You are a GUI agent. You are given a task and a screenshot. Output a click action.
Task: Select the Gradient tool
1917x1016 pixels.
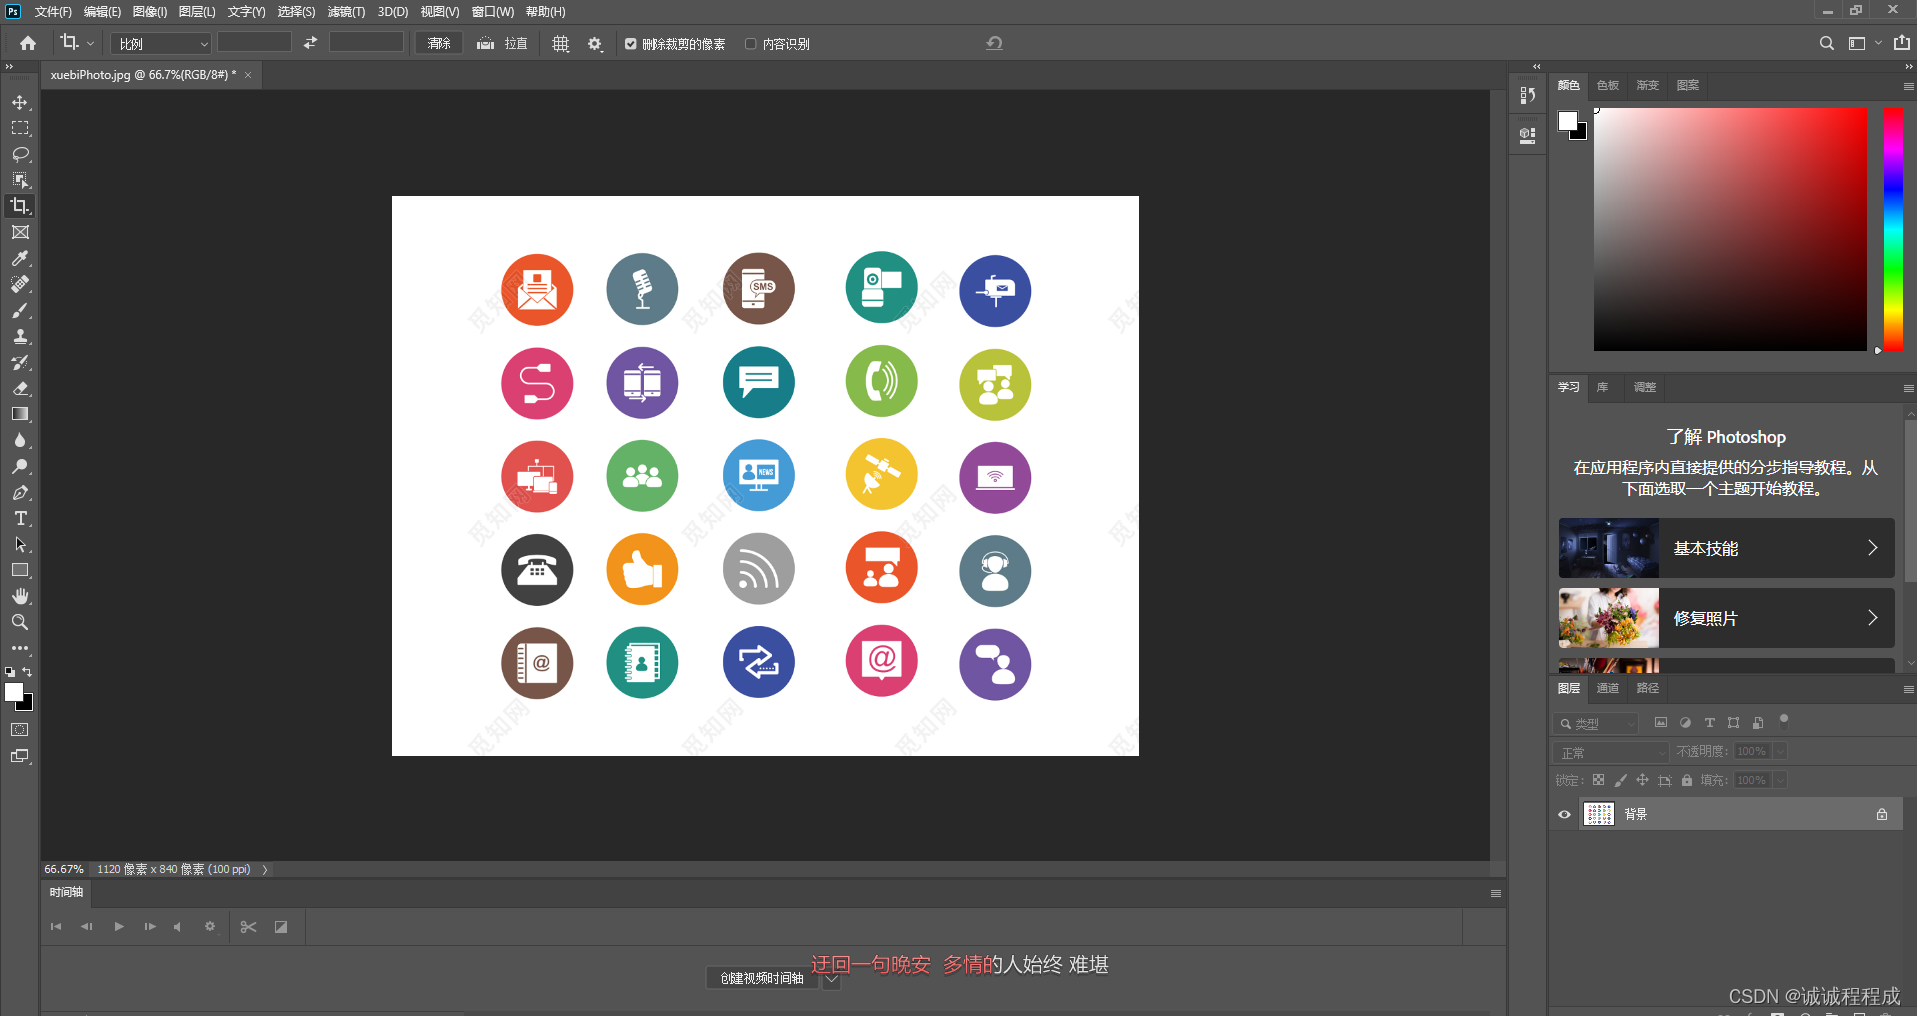pyautogui.click(x=20, y=414)
